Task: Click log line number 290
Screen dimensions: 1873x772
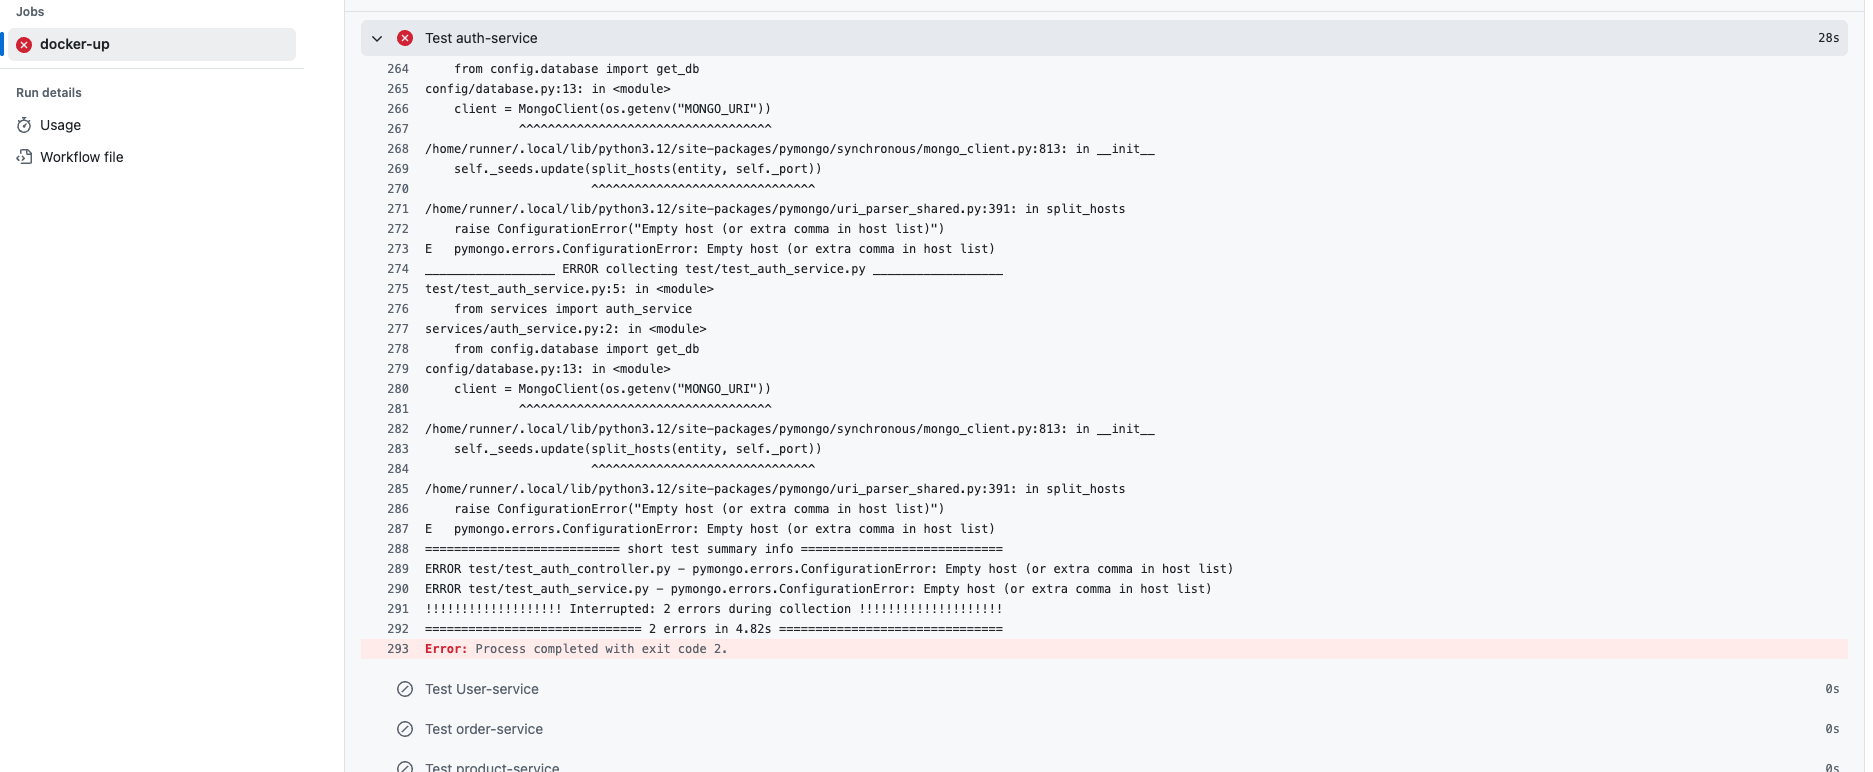Action: tap(397, 589)
